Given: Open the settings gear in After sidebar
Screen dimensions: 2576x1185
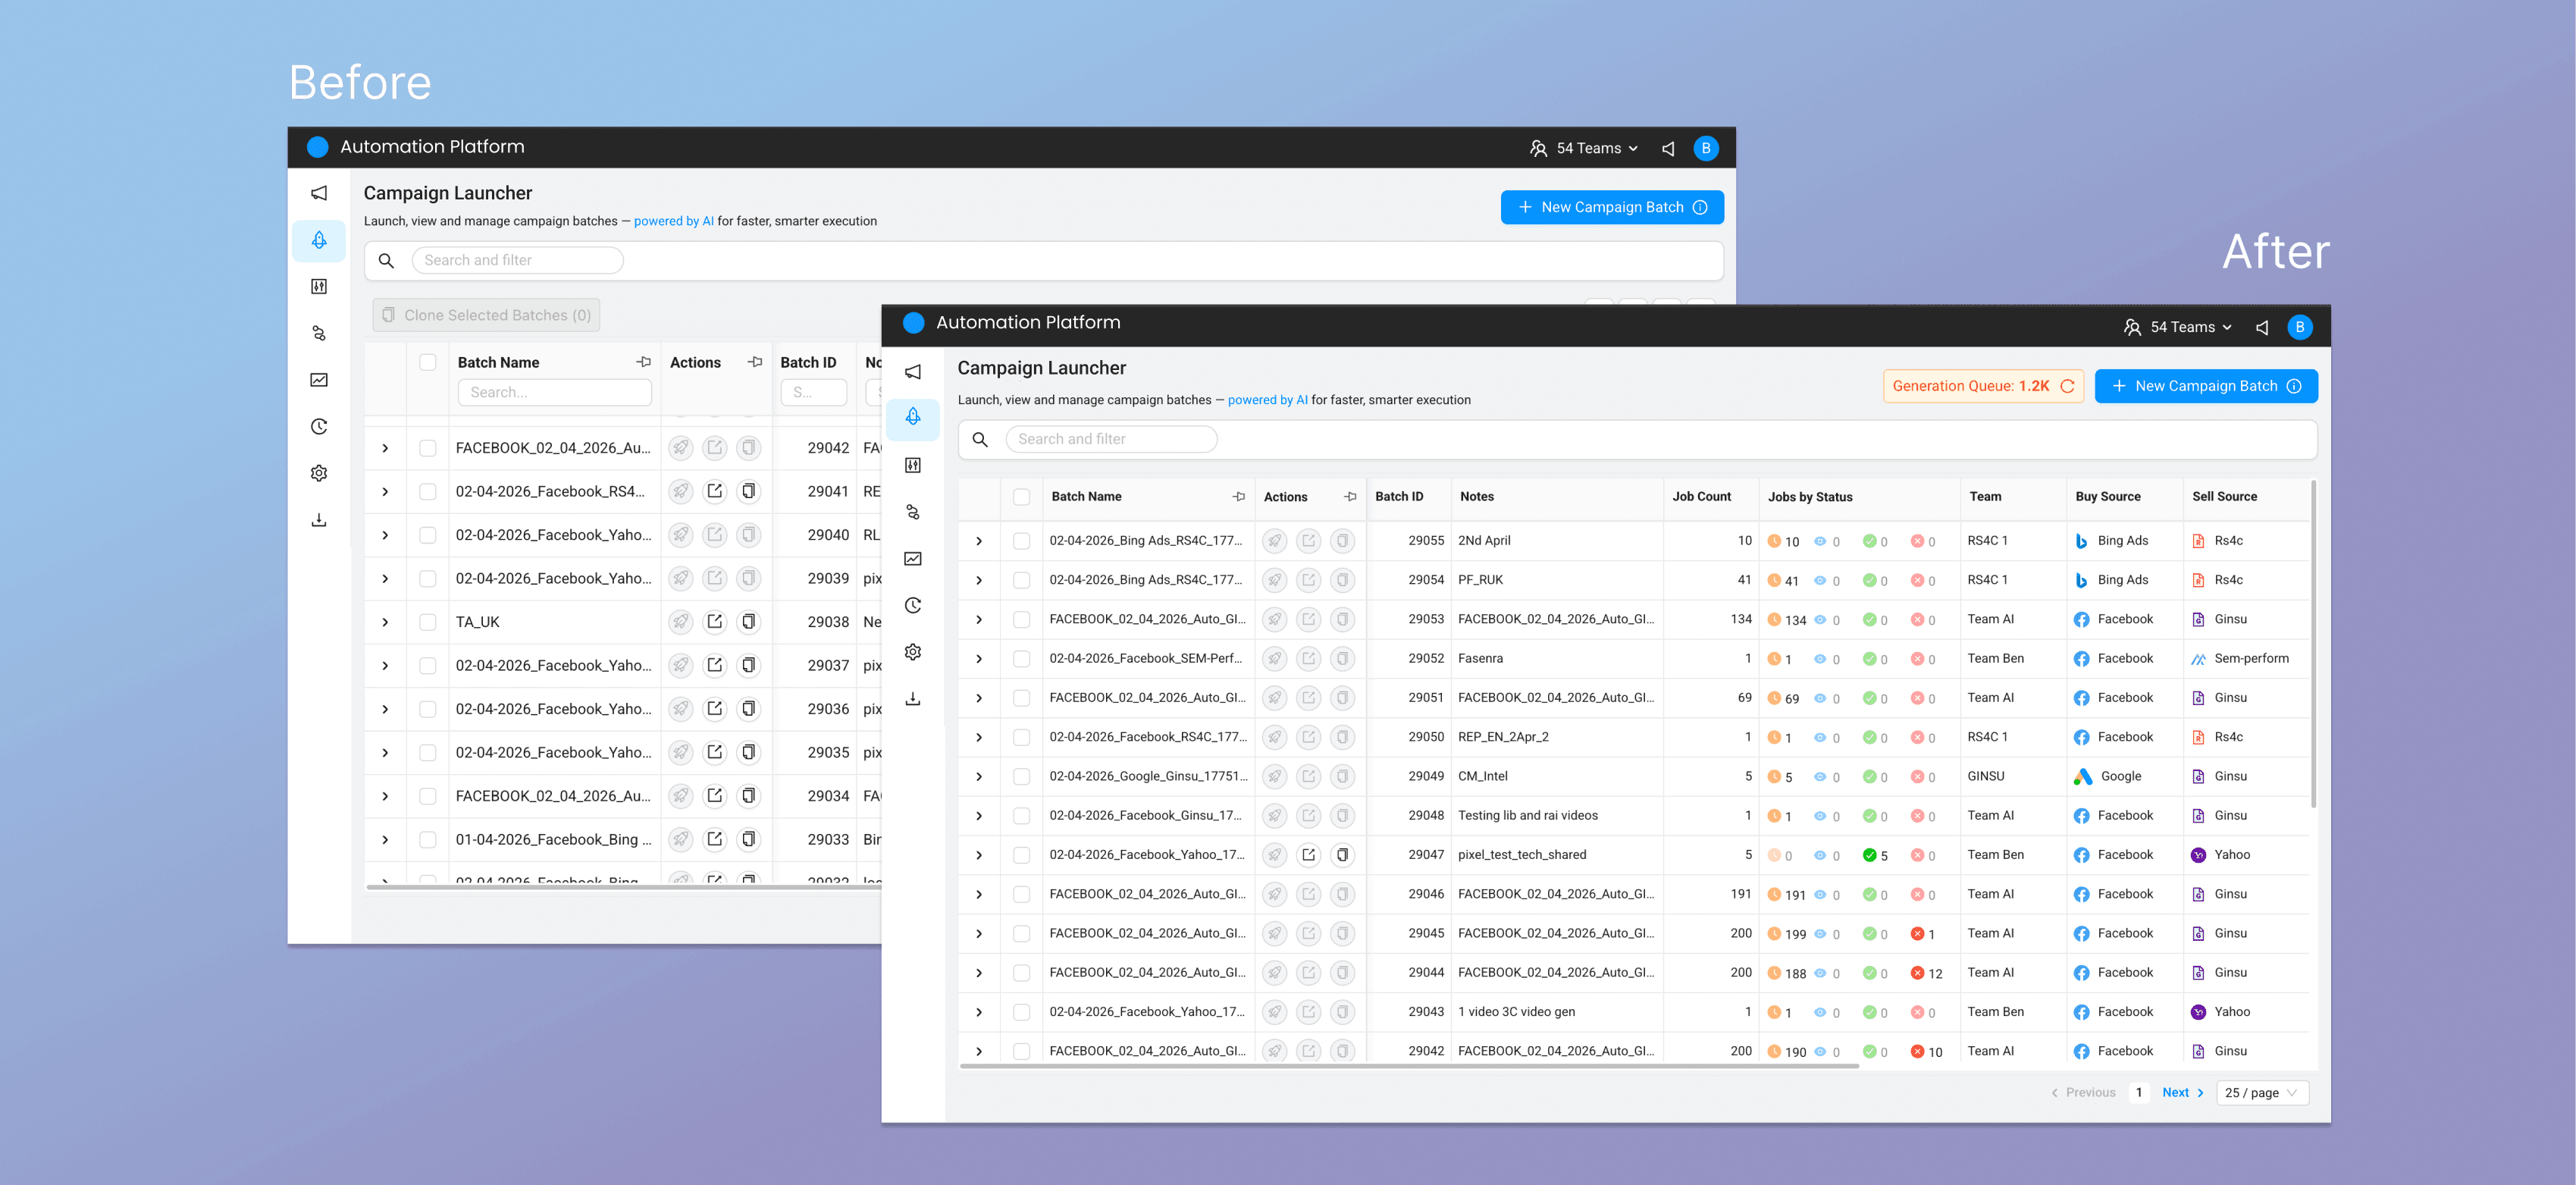Looking at the screenshot, I should coord(912,652).
